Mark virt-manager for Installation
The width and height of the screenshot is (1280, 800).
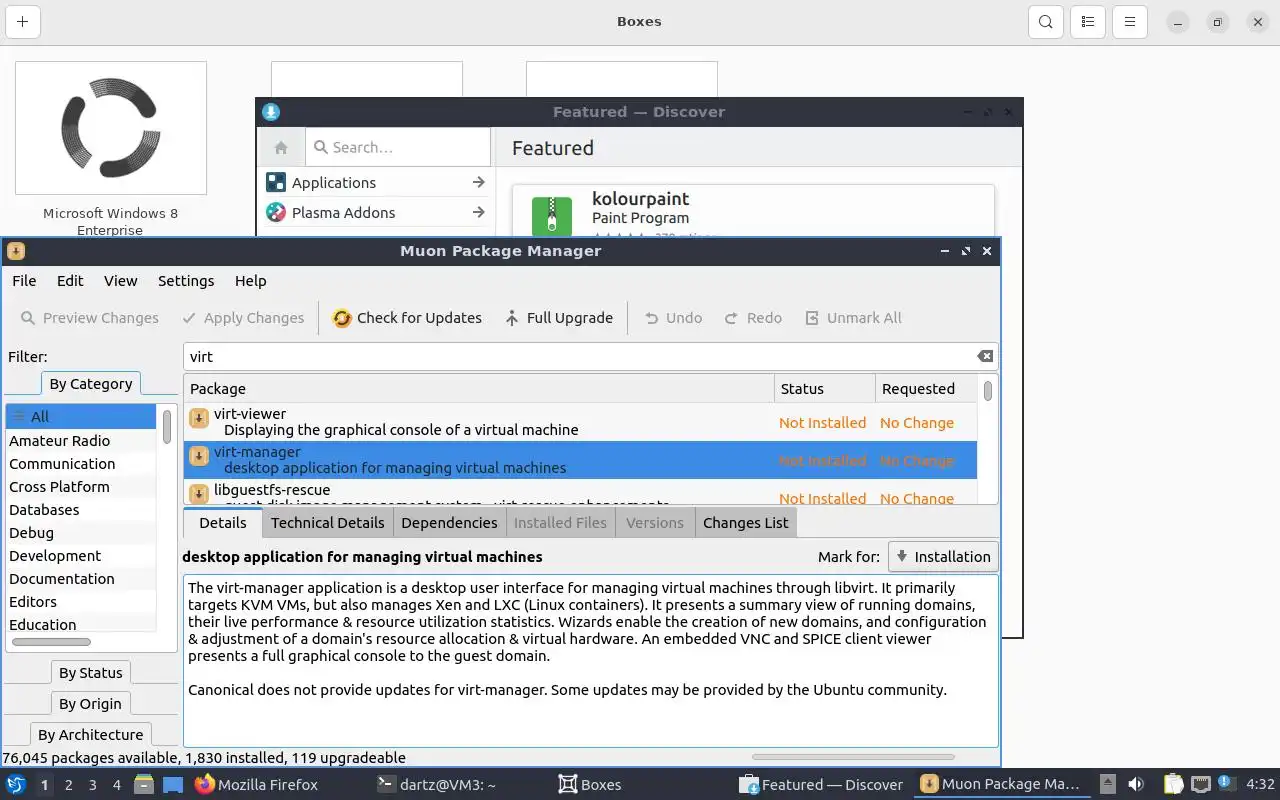click(x=943, y=557)
